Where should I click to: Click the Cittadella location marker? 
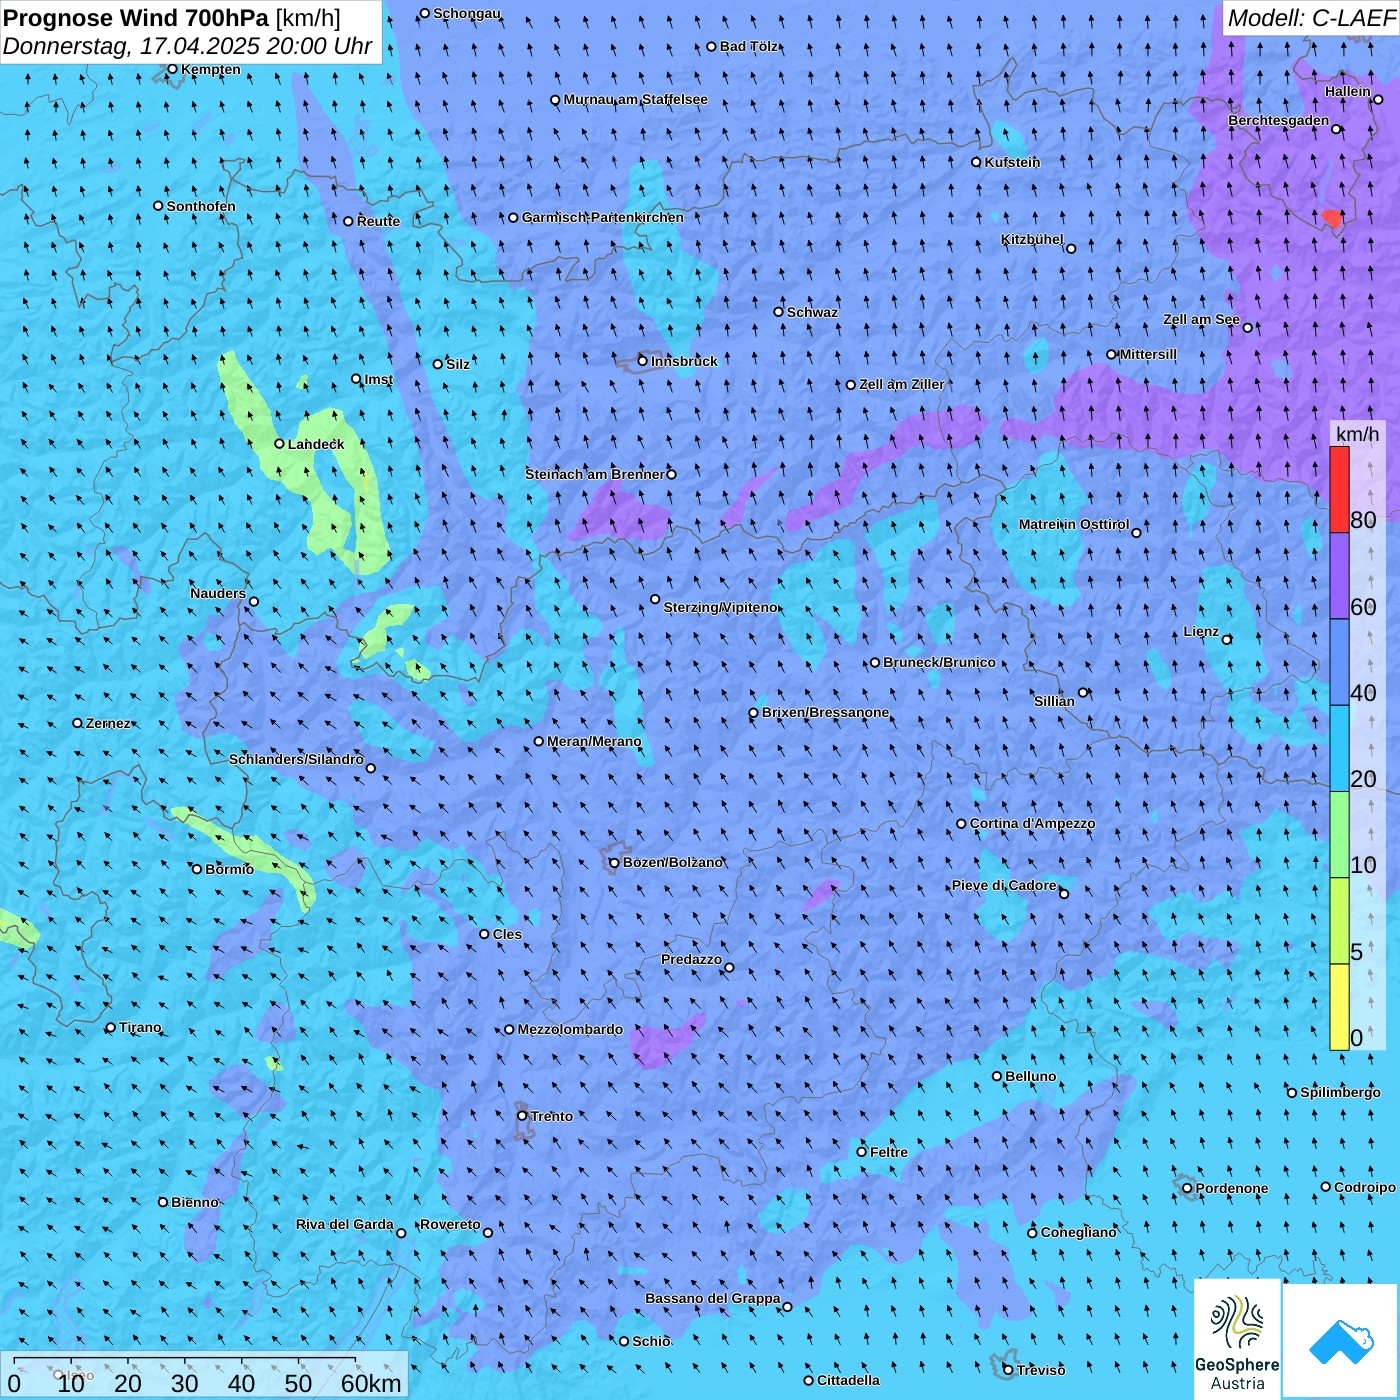(809, 1381)
